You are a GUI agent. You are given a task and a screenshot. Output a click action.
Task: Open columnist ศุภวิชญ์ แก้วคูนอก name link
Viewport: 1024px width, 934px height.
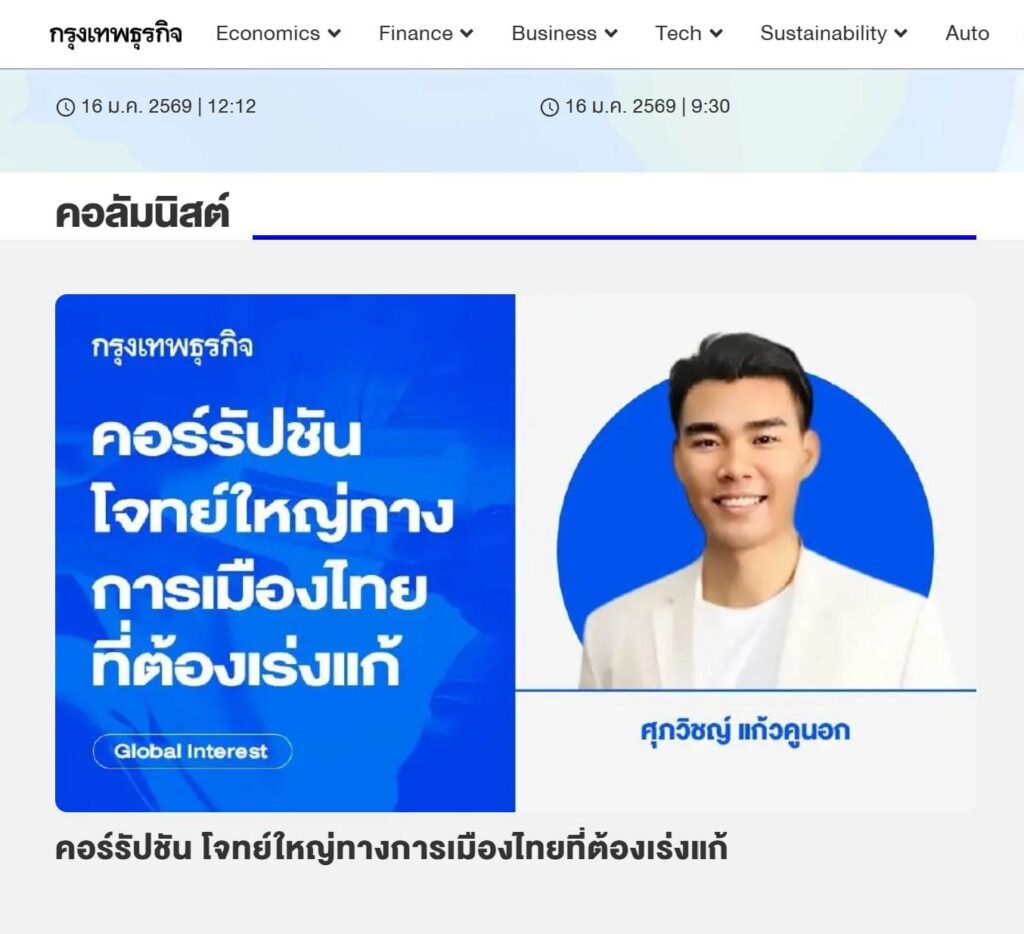point(745,730)
